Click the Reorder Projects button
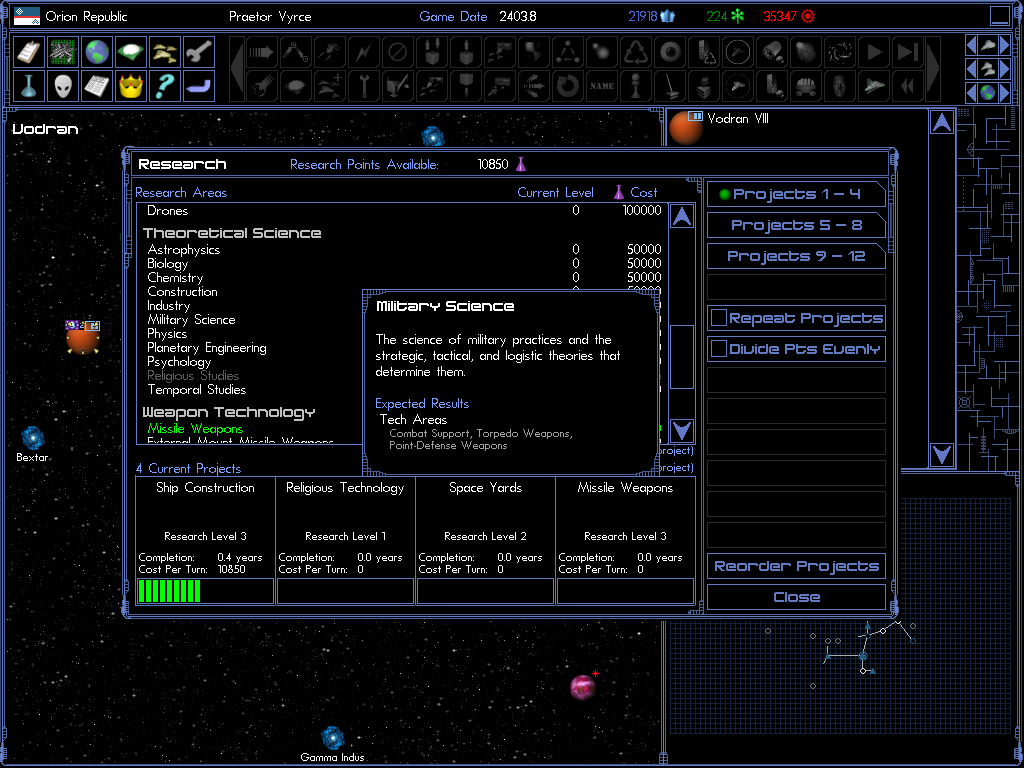The width and height of the screenshot is (1024, 768). [796, 566]
